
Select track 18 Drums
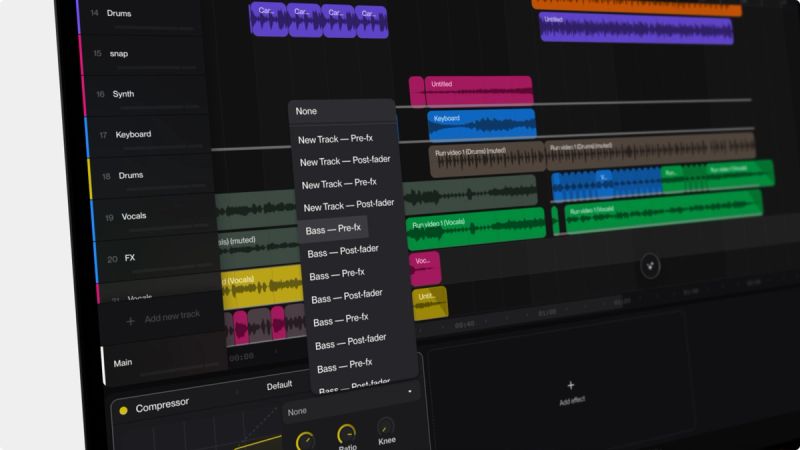tap(151, 176)
